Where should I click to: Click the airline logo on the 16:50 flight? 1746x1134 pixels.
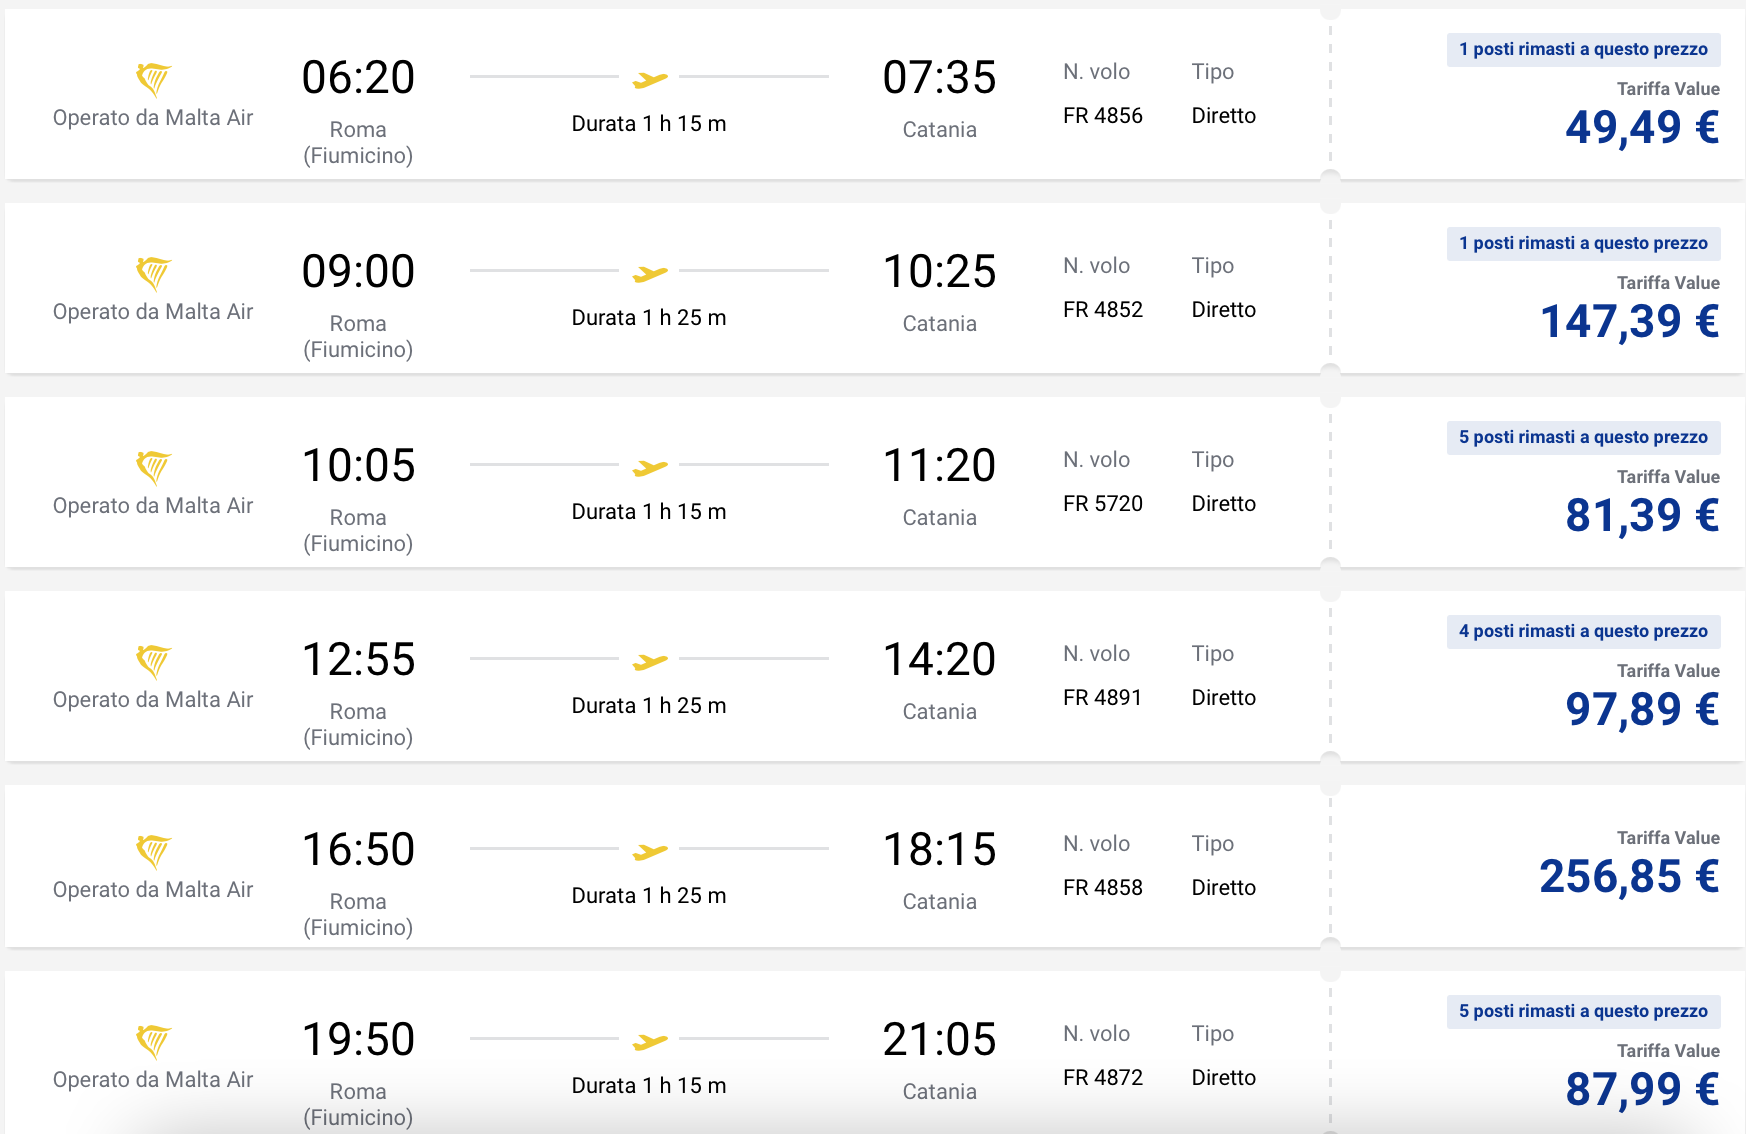point(153,850)
